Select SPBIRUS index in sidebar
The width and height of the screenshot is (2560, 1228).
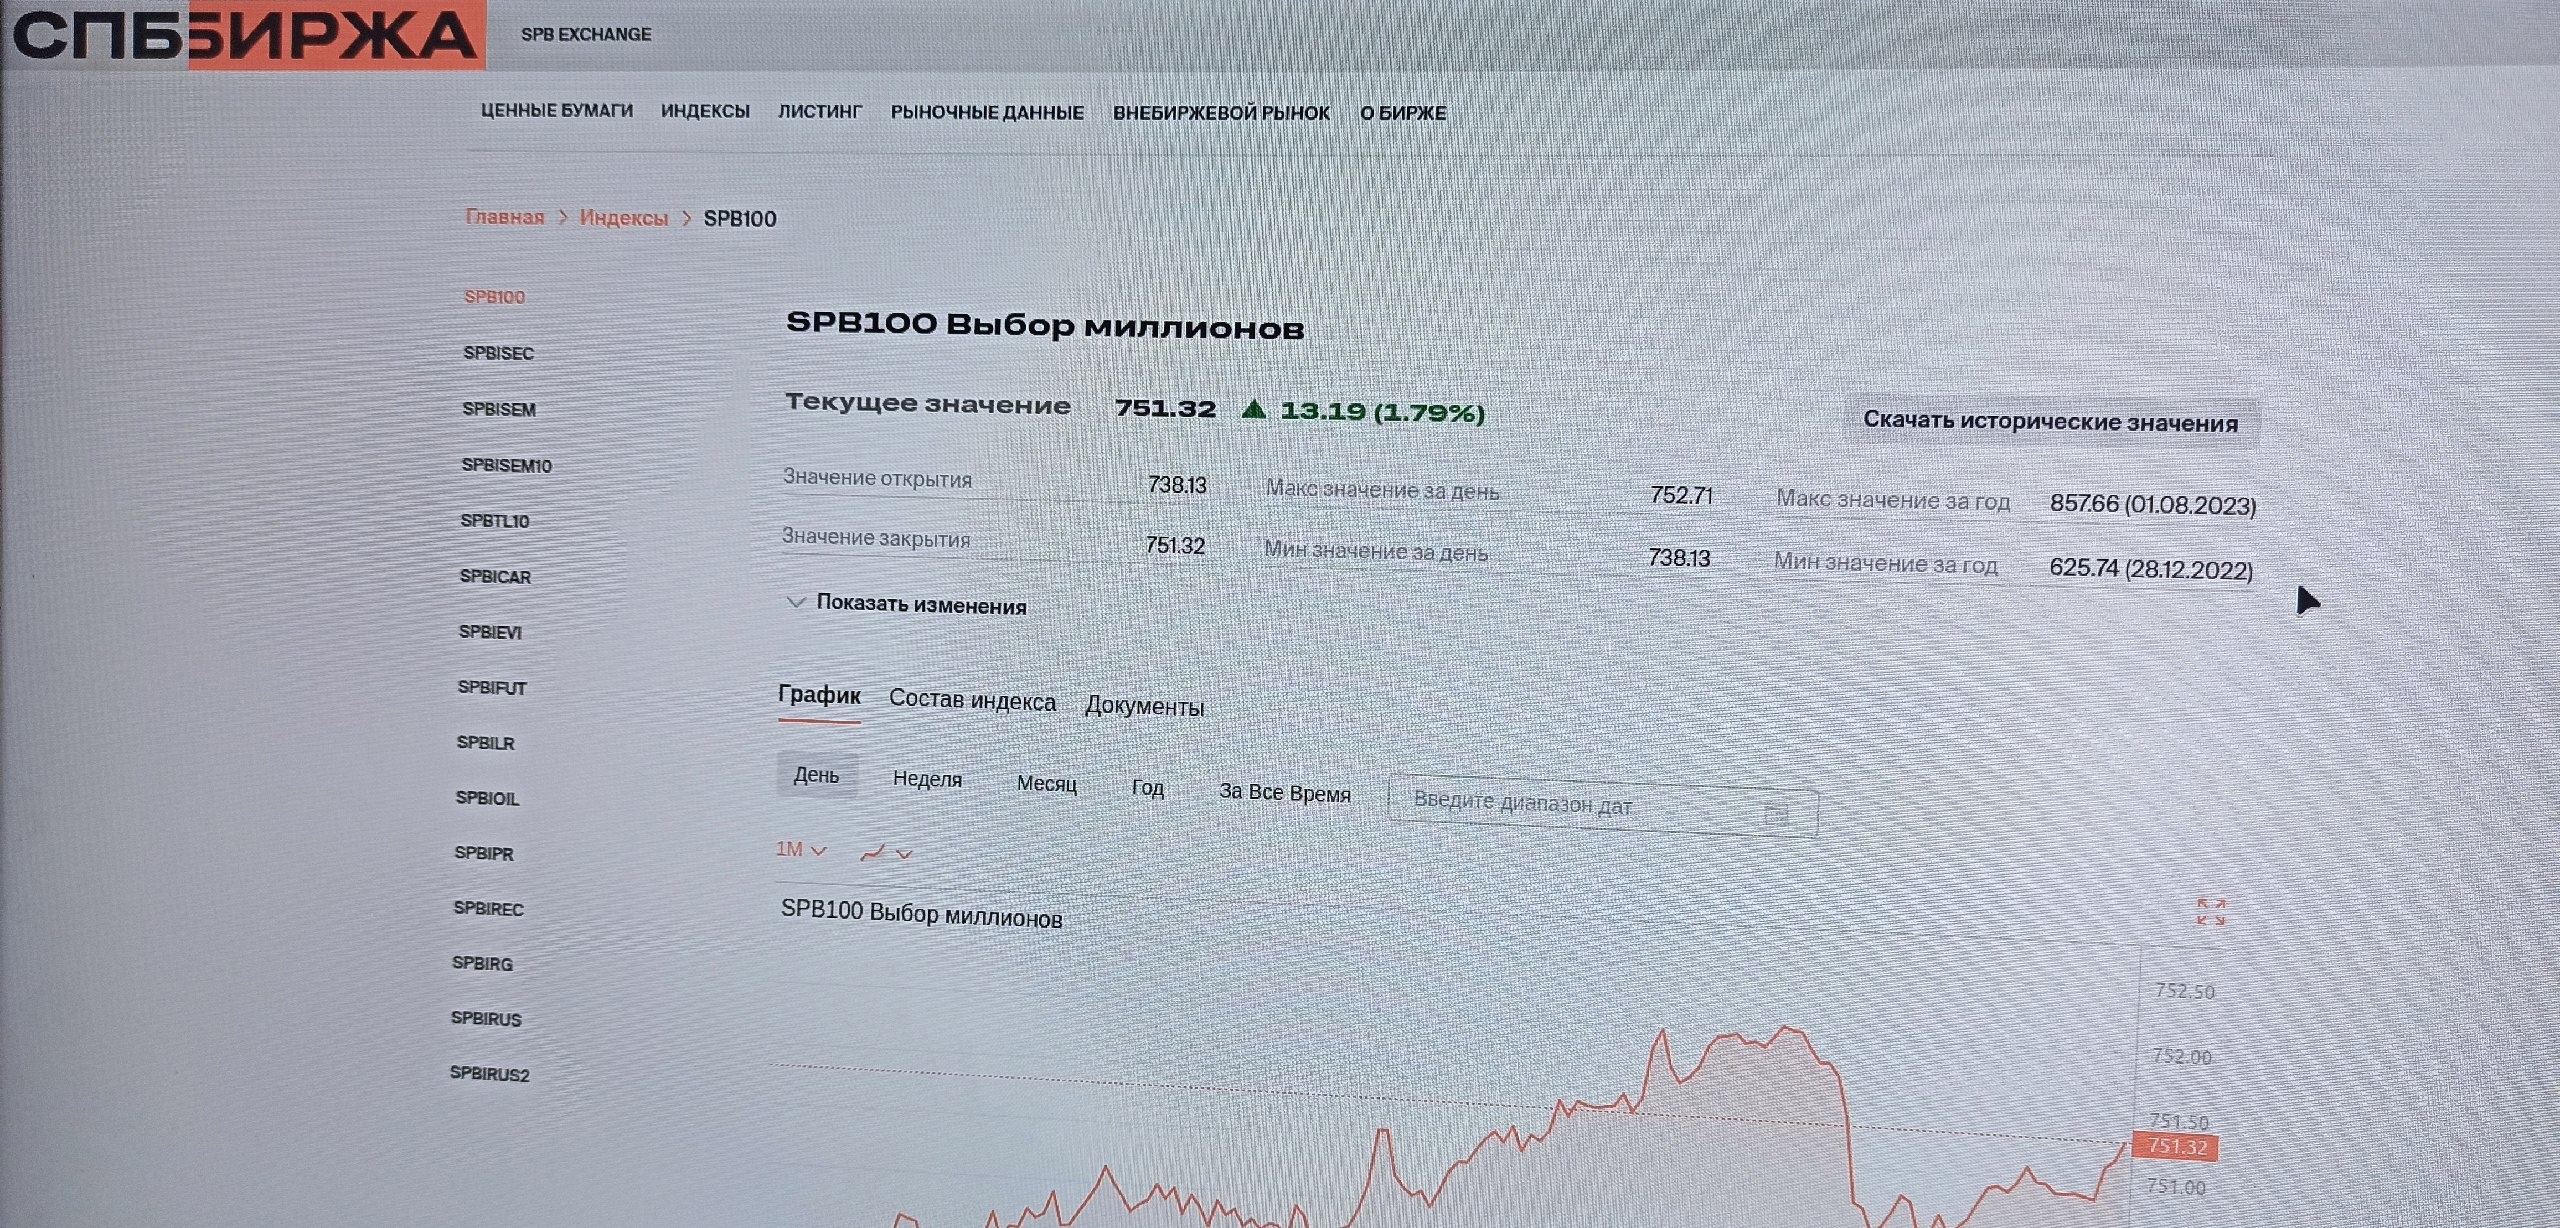click(x=486, y=1018)
